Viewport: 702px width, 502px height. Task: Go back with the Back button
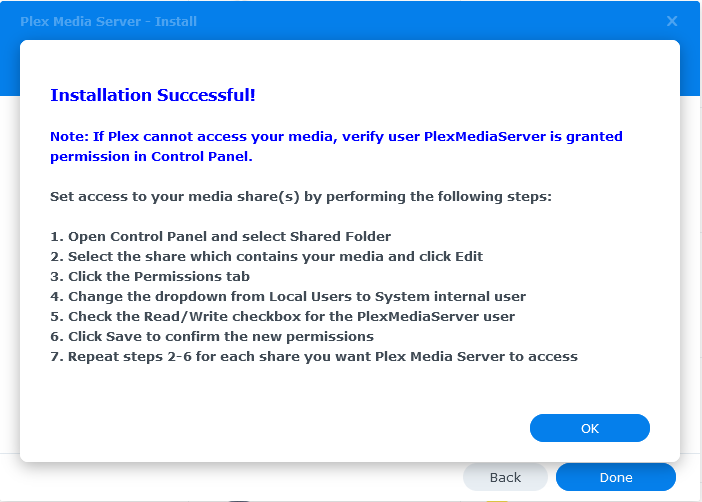point(505,477)
